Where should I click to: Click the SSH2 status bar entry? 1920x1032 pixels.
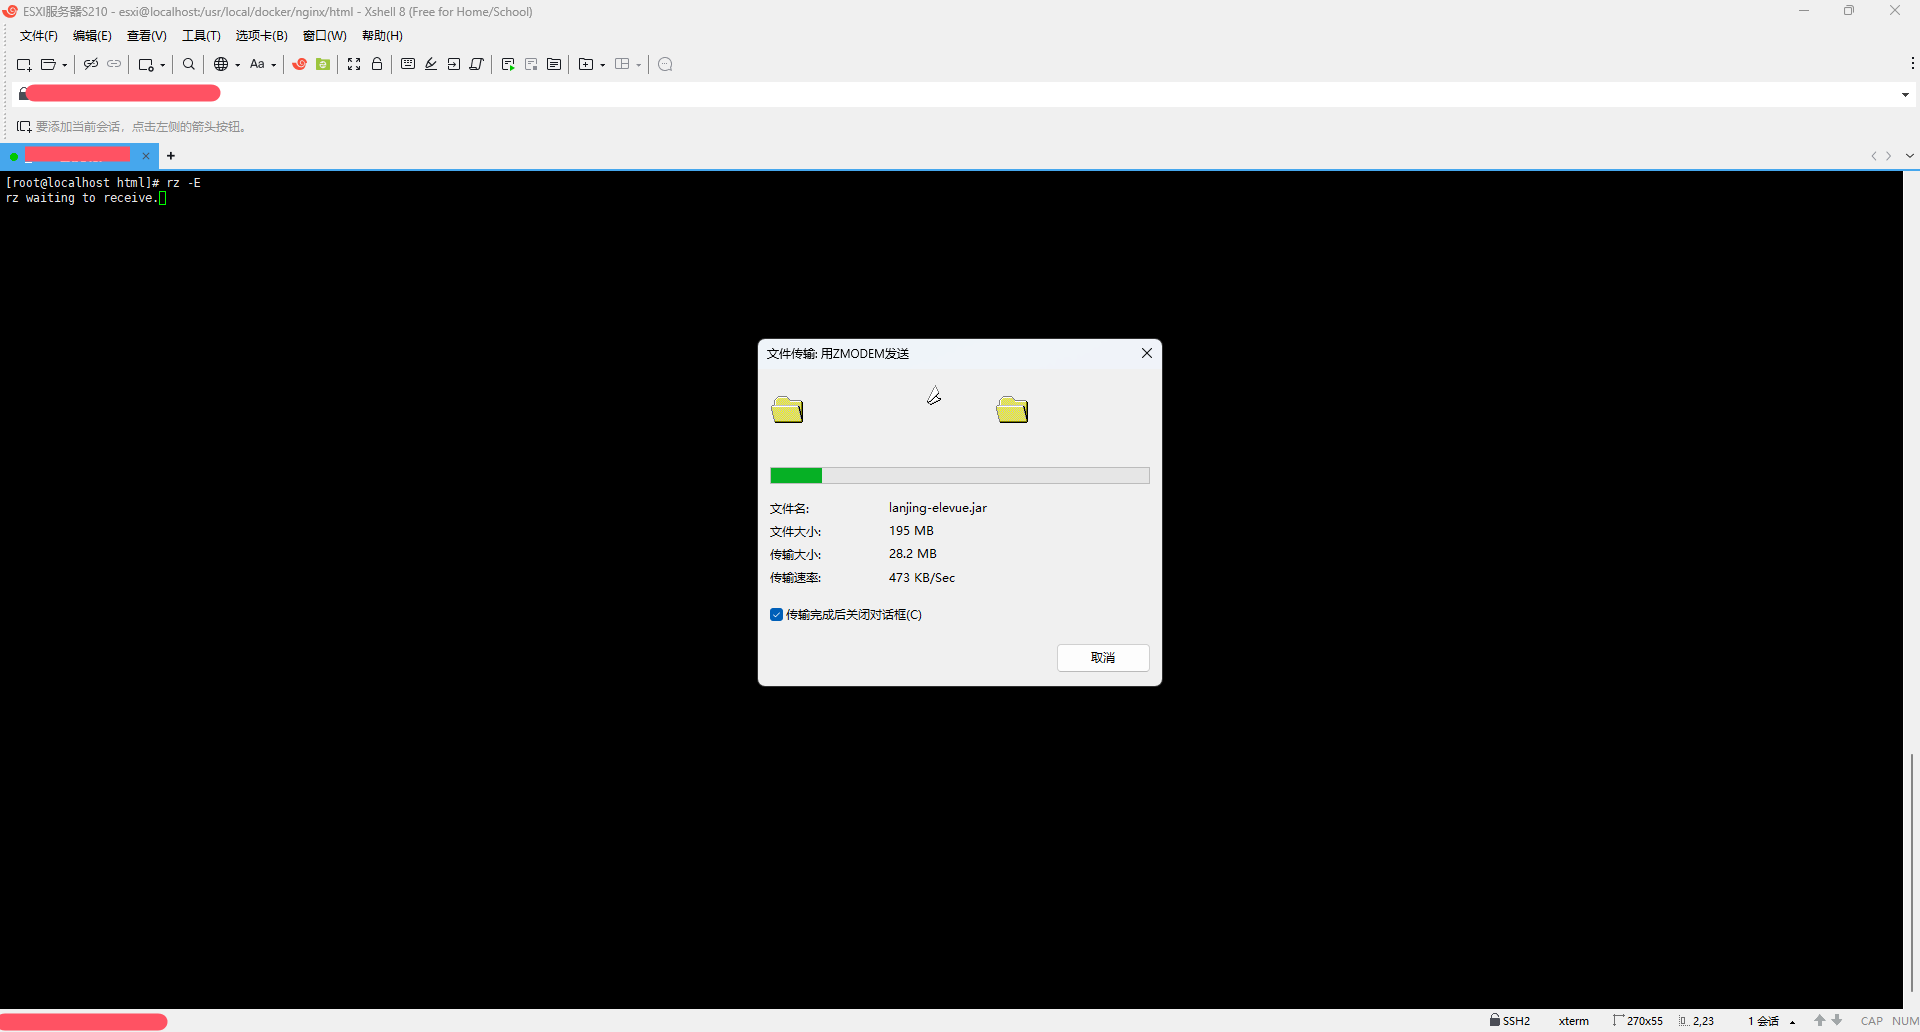(x=1510, y=1021)
